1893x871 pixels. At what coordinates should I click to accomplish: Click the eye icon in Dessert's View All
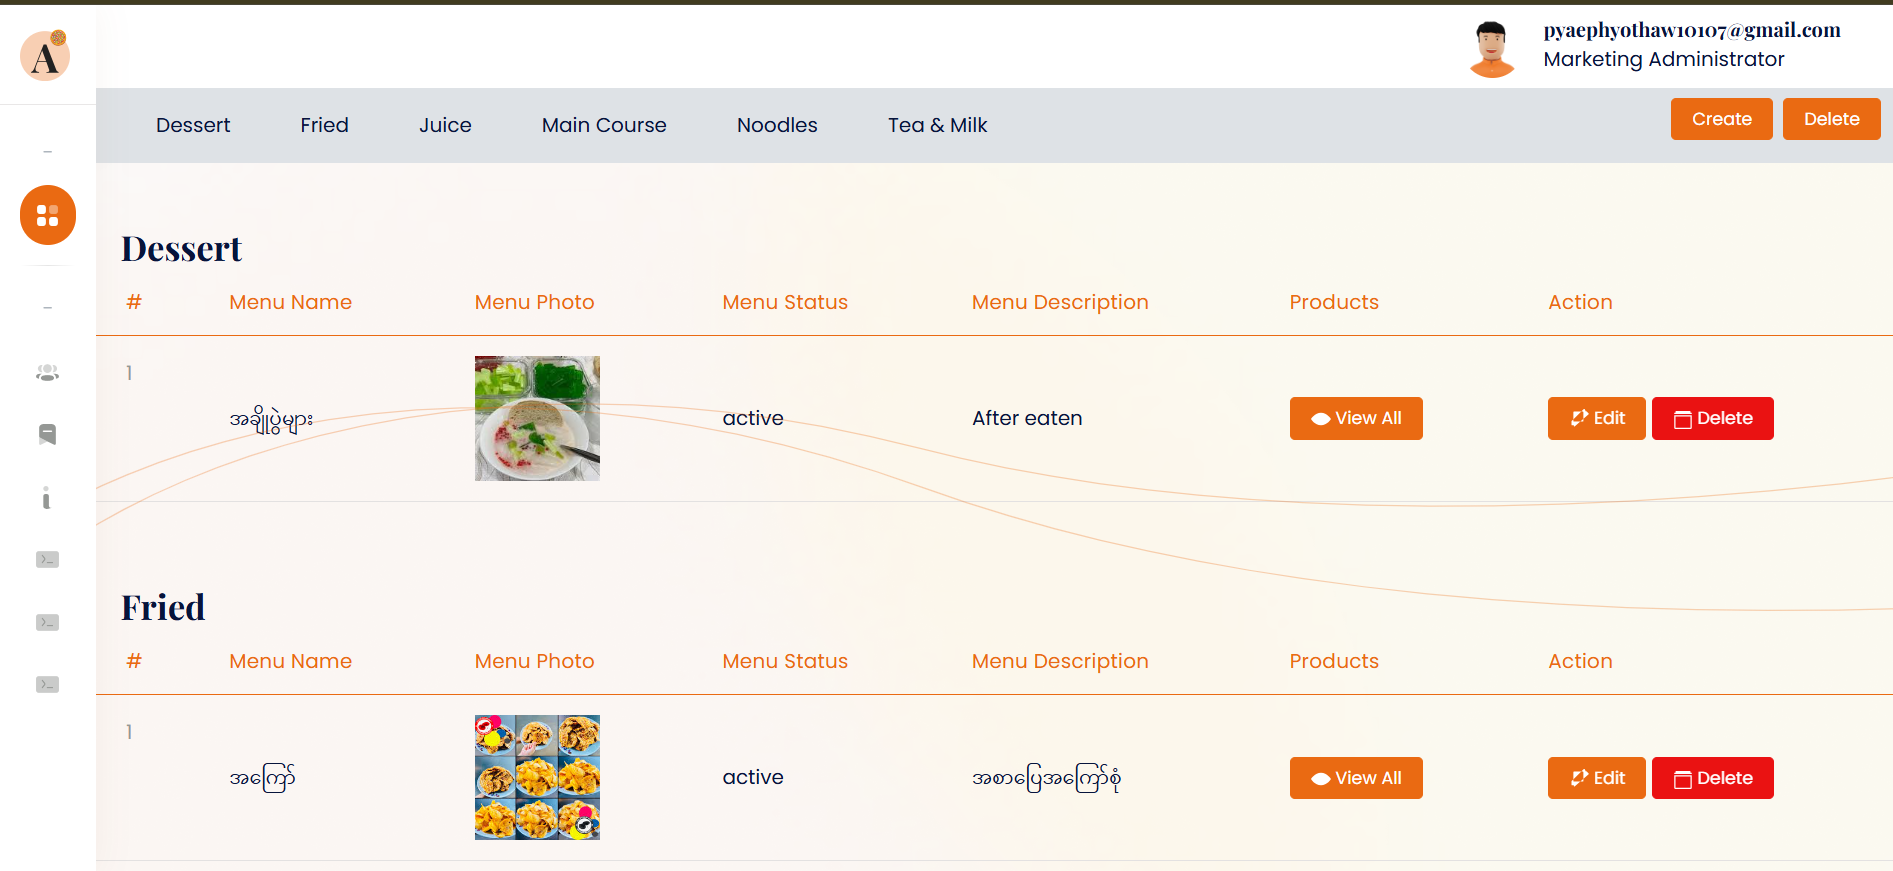tap(1320, 419)
